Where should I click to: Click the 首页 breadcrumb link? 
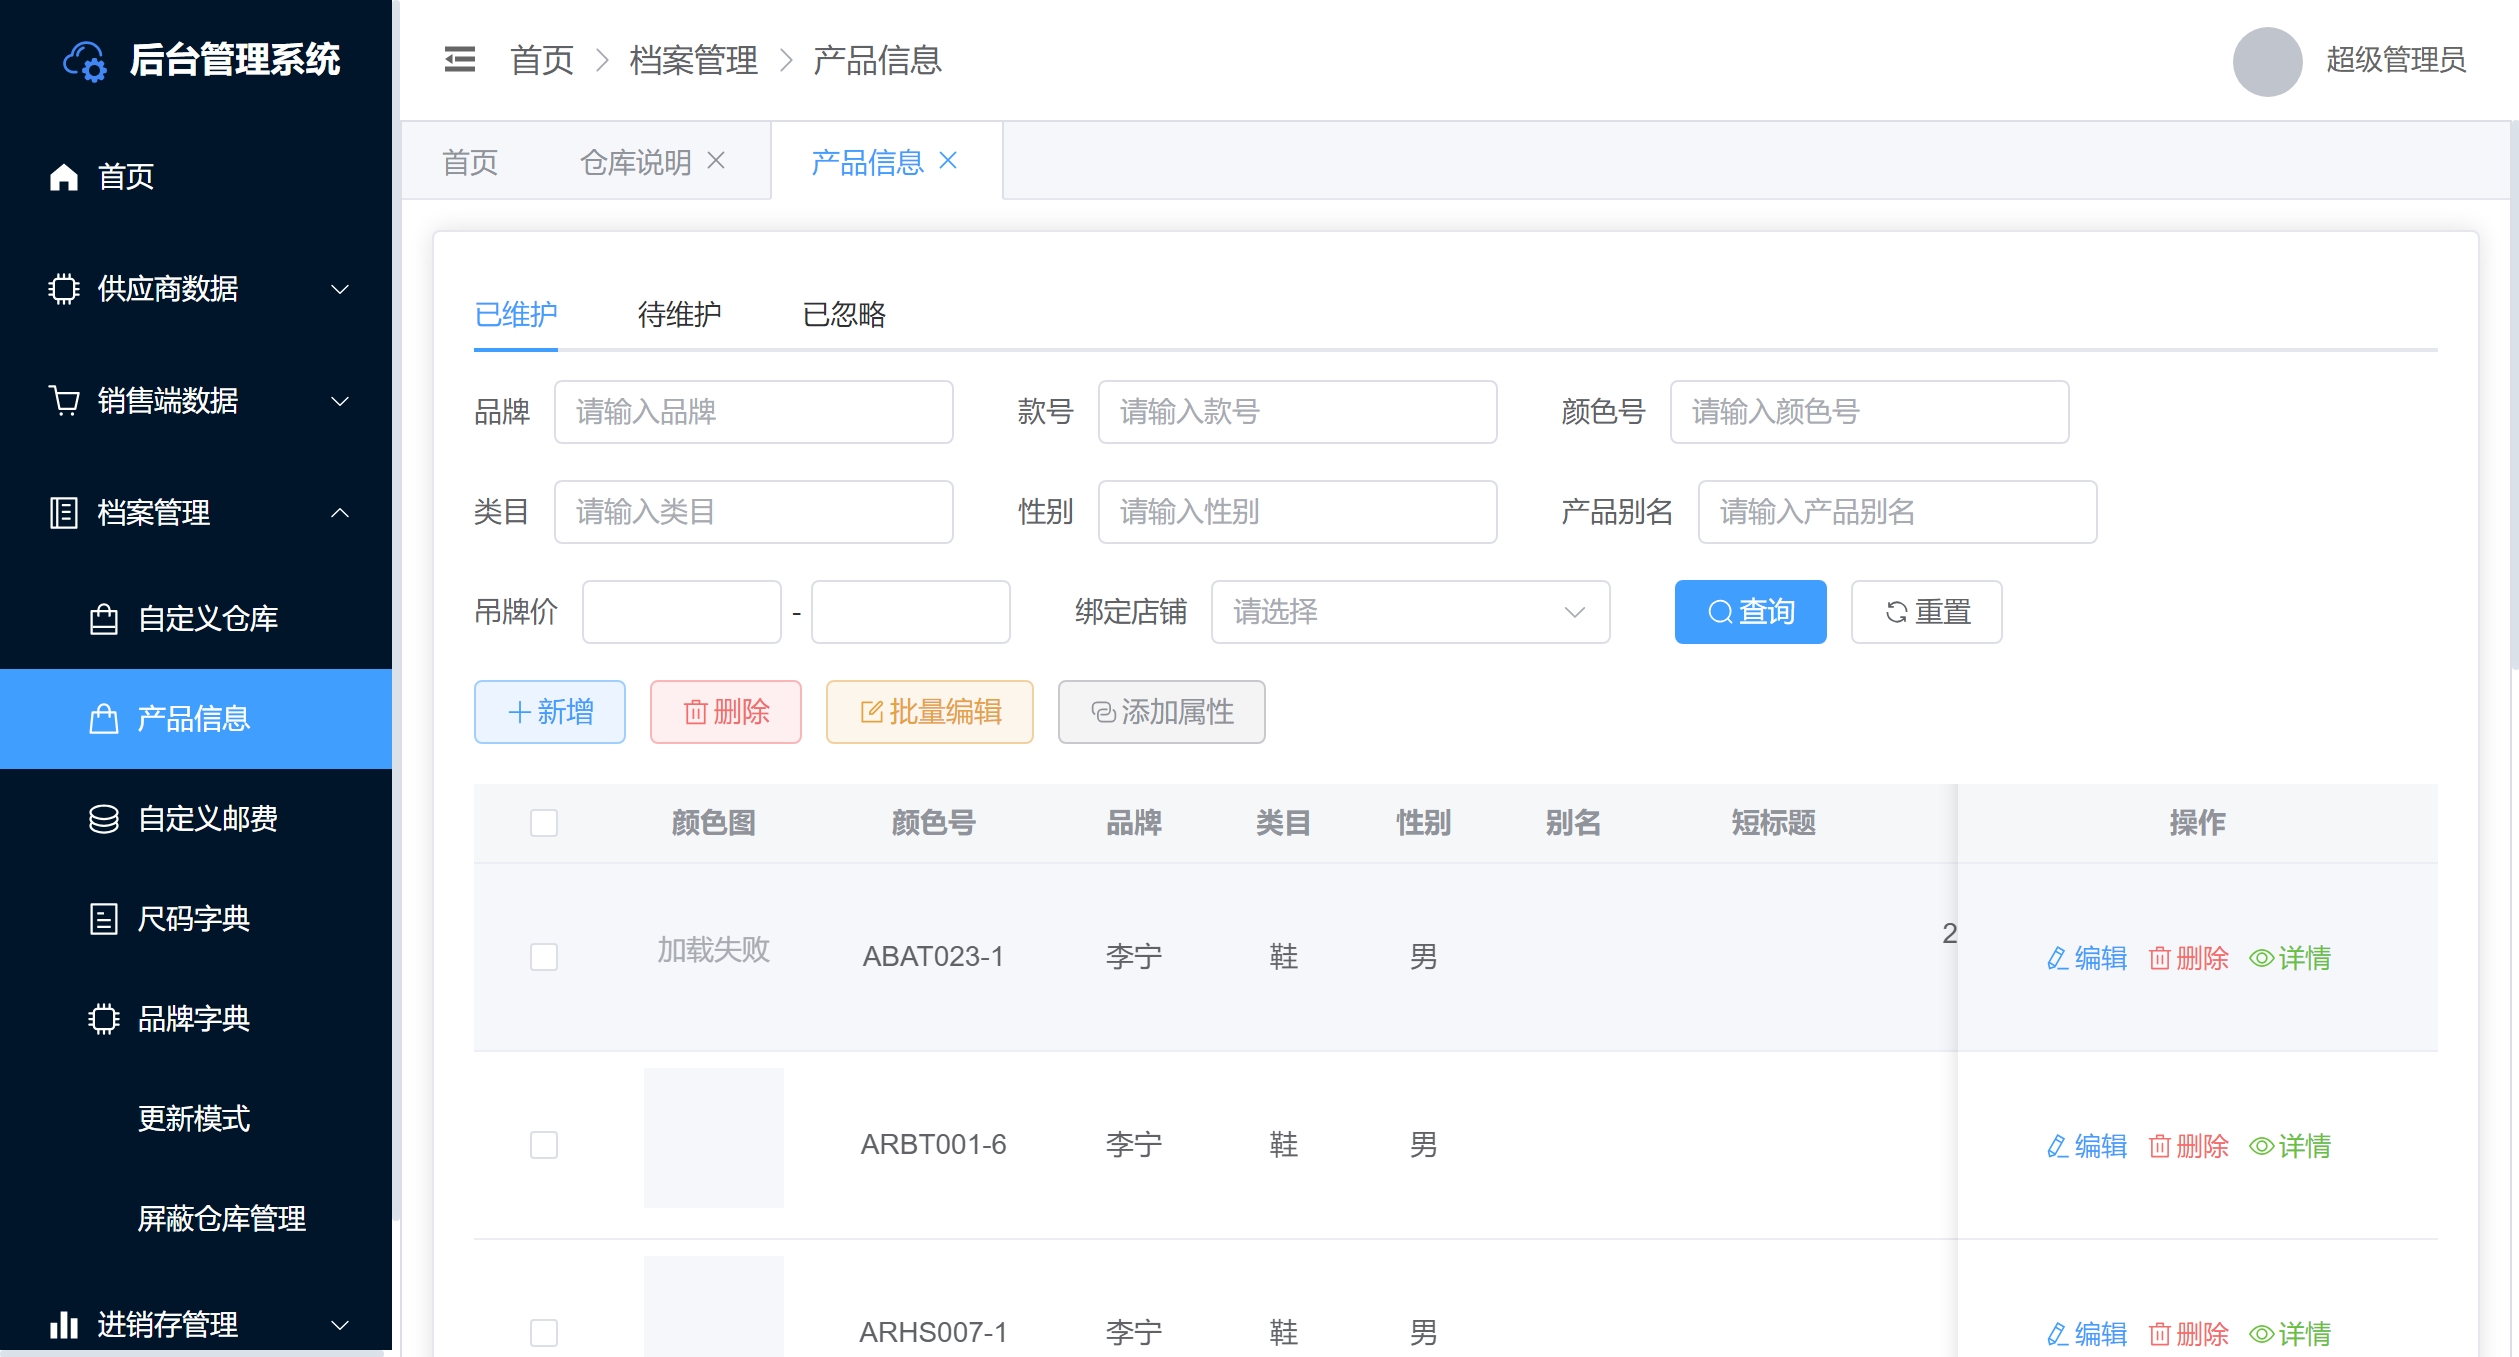click(542, 61)
